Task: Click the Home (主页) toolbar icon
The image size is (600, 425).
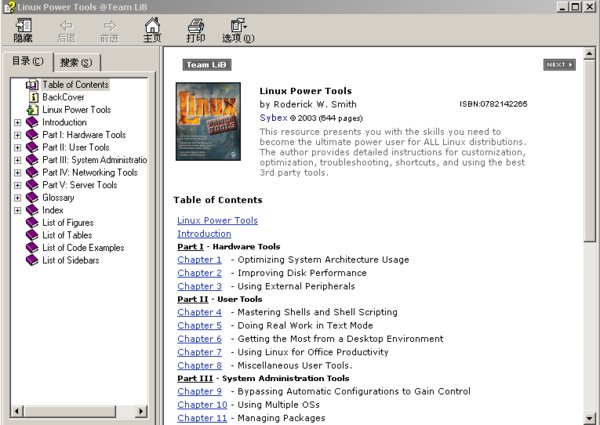Action: [x=152, y=30]
